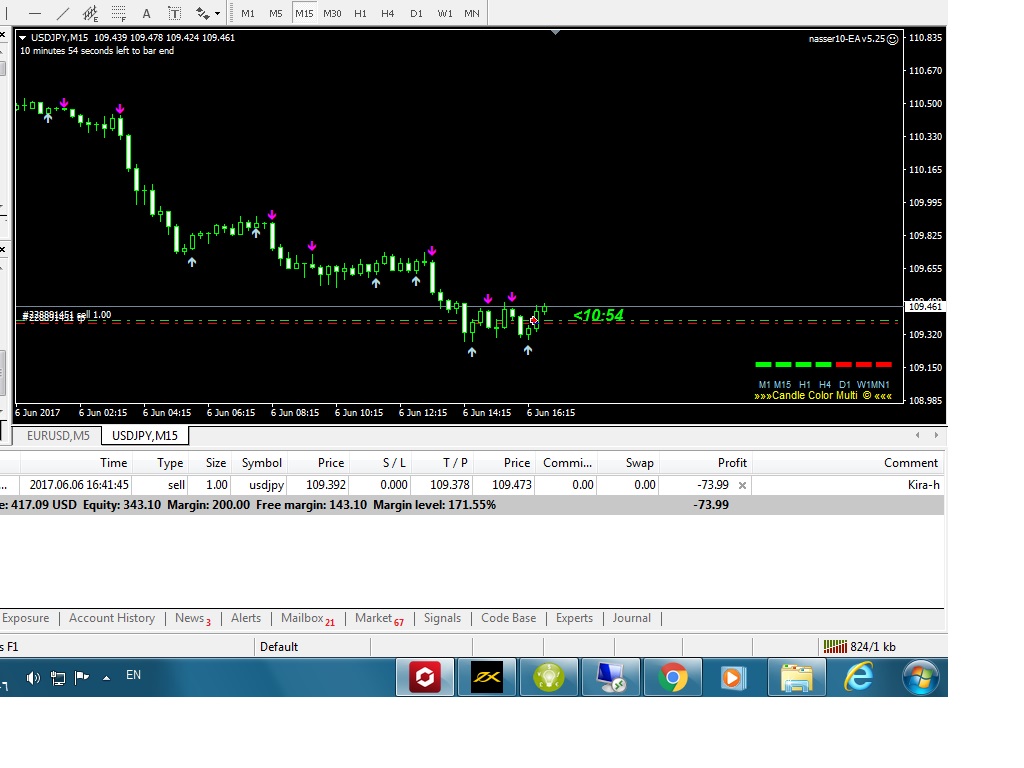This screenshot has width=1024, height=768.
Task: Select the equidistant channel tool
Action: [x=90, y=13]
